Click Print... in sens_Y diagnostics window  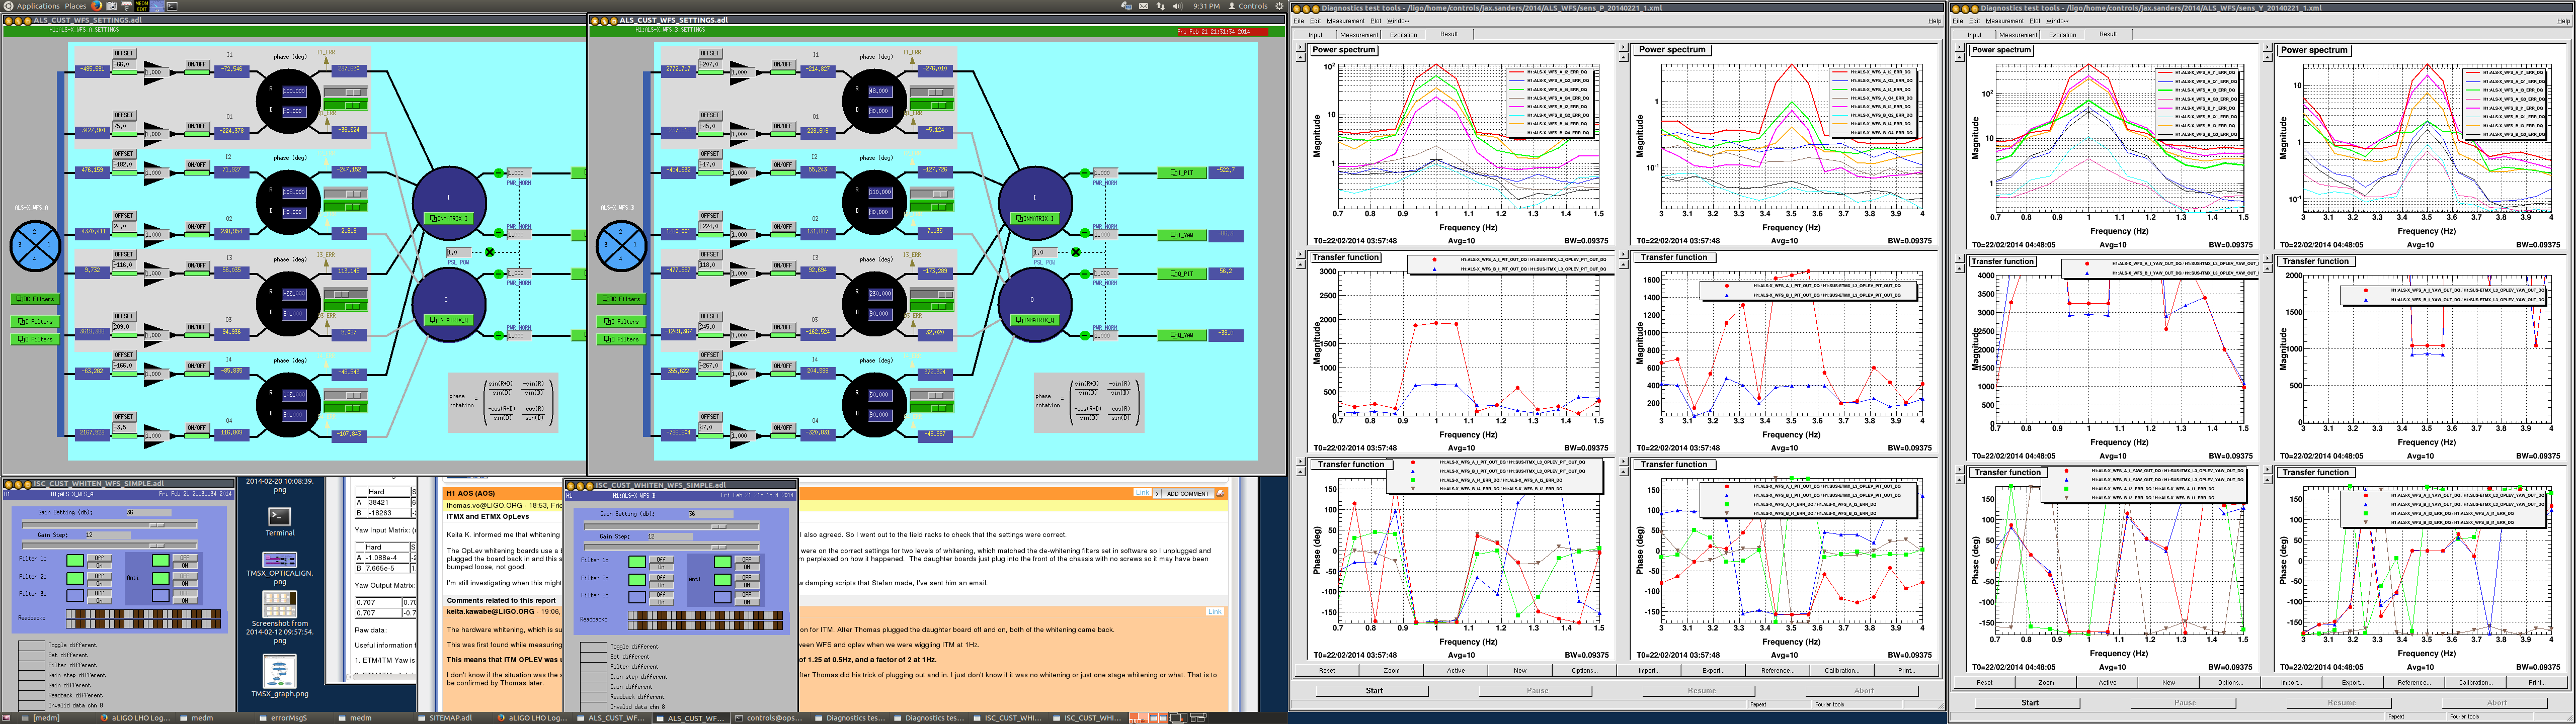[2537, 683]
